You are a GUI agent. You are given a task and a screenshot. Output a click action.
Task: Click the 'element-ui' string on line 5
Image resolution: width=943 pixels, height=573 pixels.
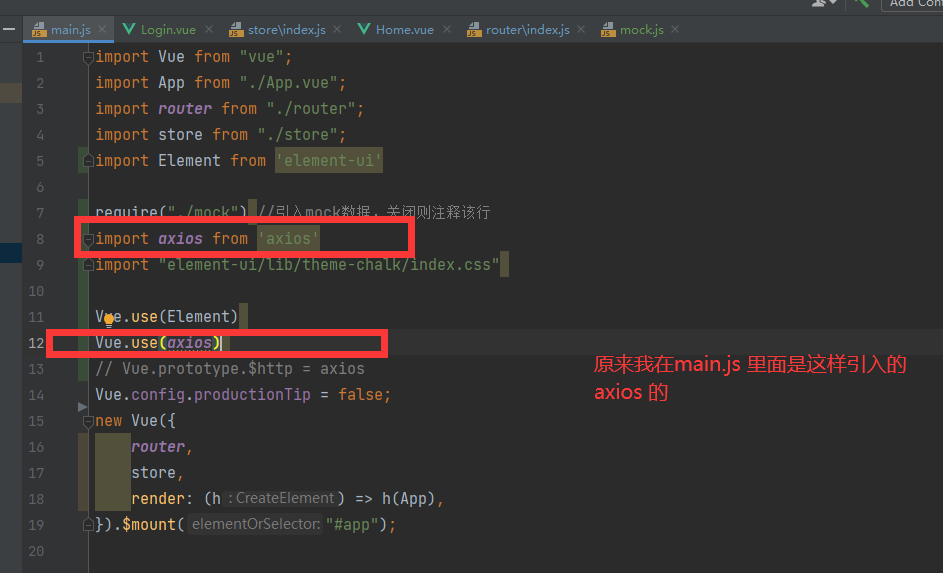click(x=328, y=161)
